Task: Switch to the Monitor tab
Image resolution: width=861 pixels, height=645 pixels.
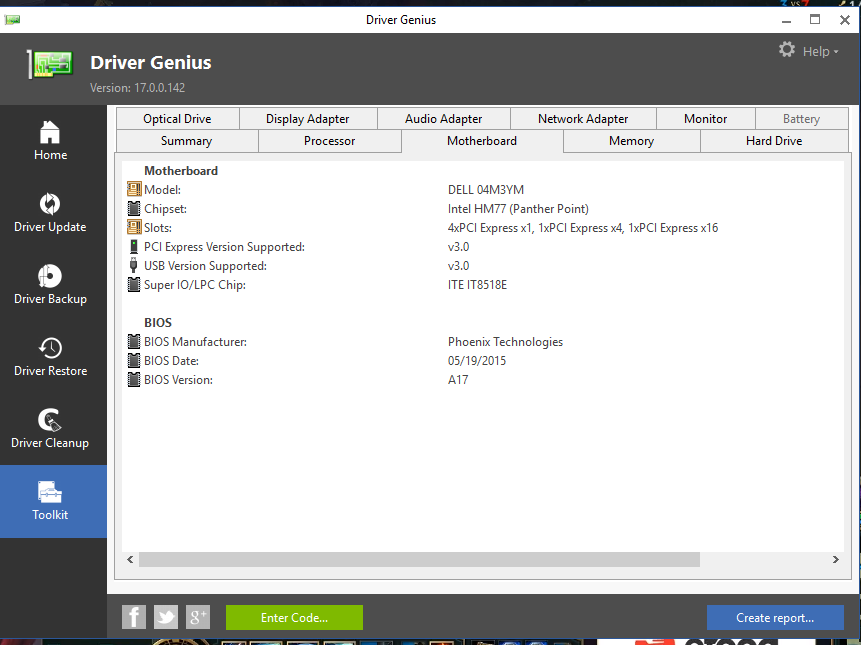Action: [x=706, y=119]
